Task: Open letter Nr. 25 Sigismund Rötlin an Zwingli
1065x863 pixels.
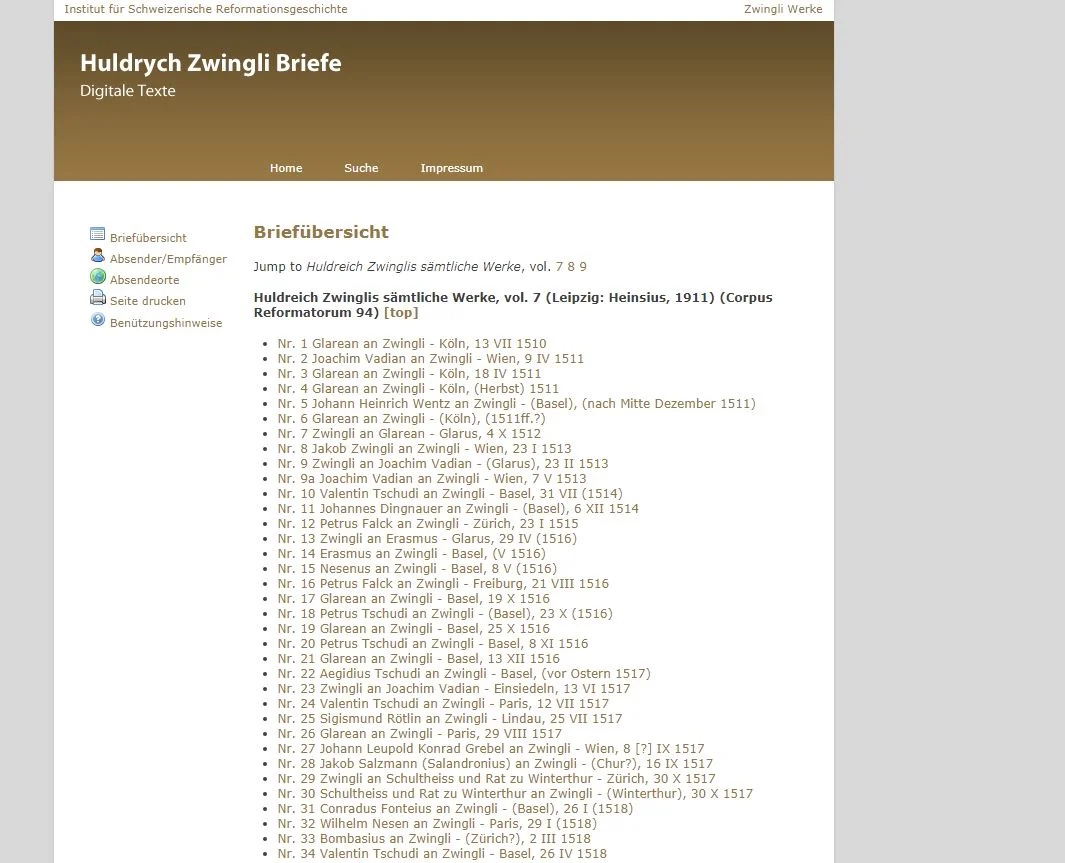Action: point(450,719)
